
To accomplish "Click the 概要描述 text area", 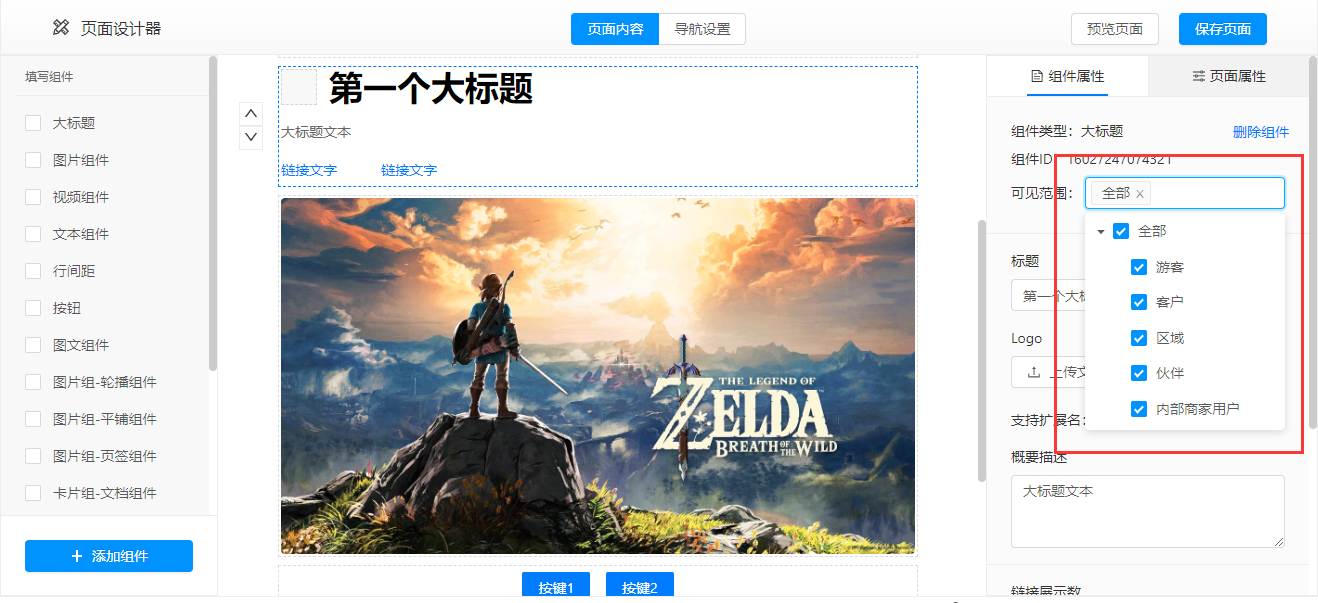I will coord(1148,511).
